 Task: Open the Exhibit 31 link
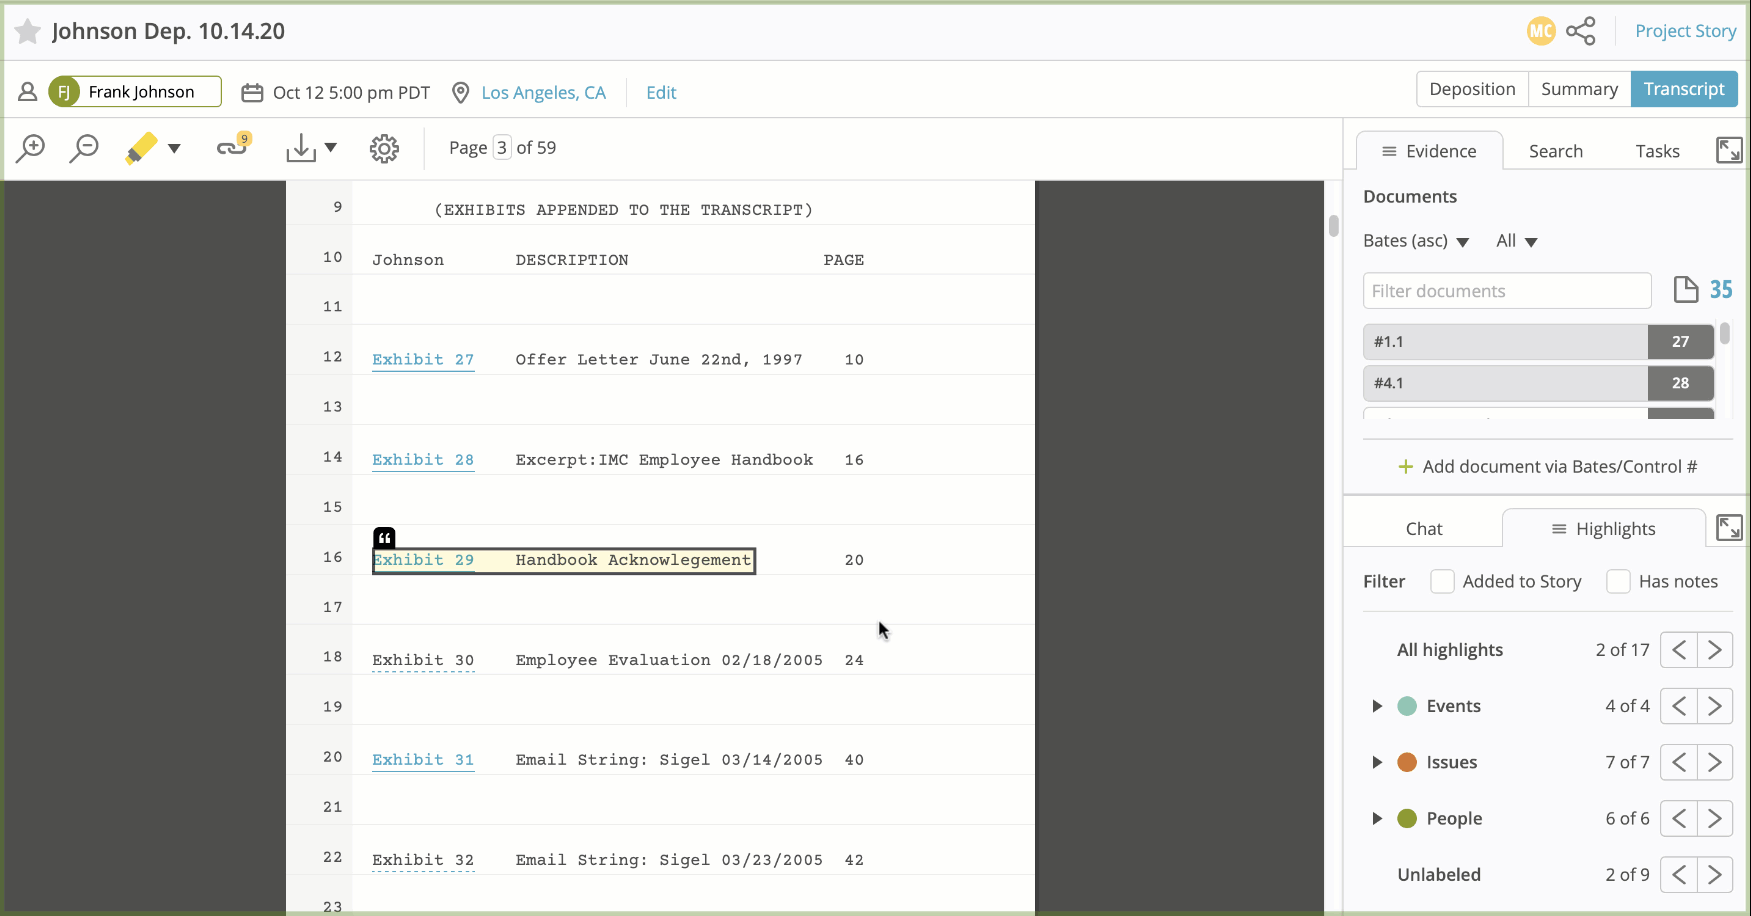pos(423,760)
